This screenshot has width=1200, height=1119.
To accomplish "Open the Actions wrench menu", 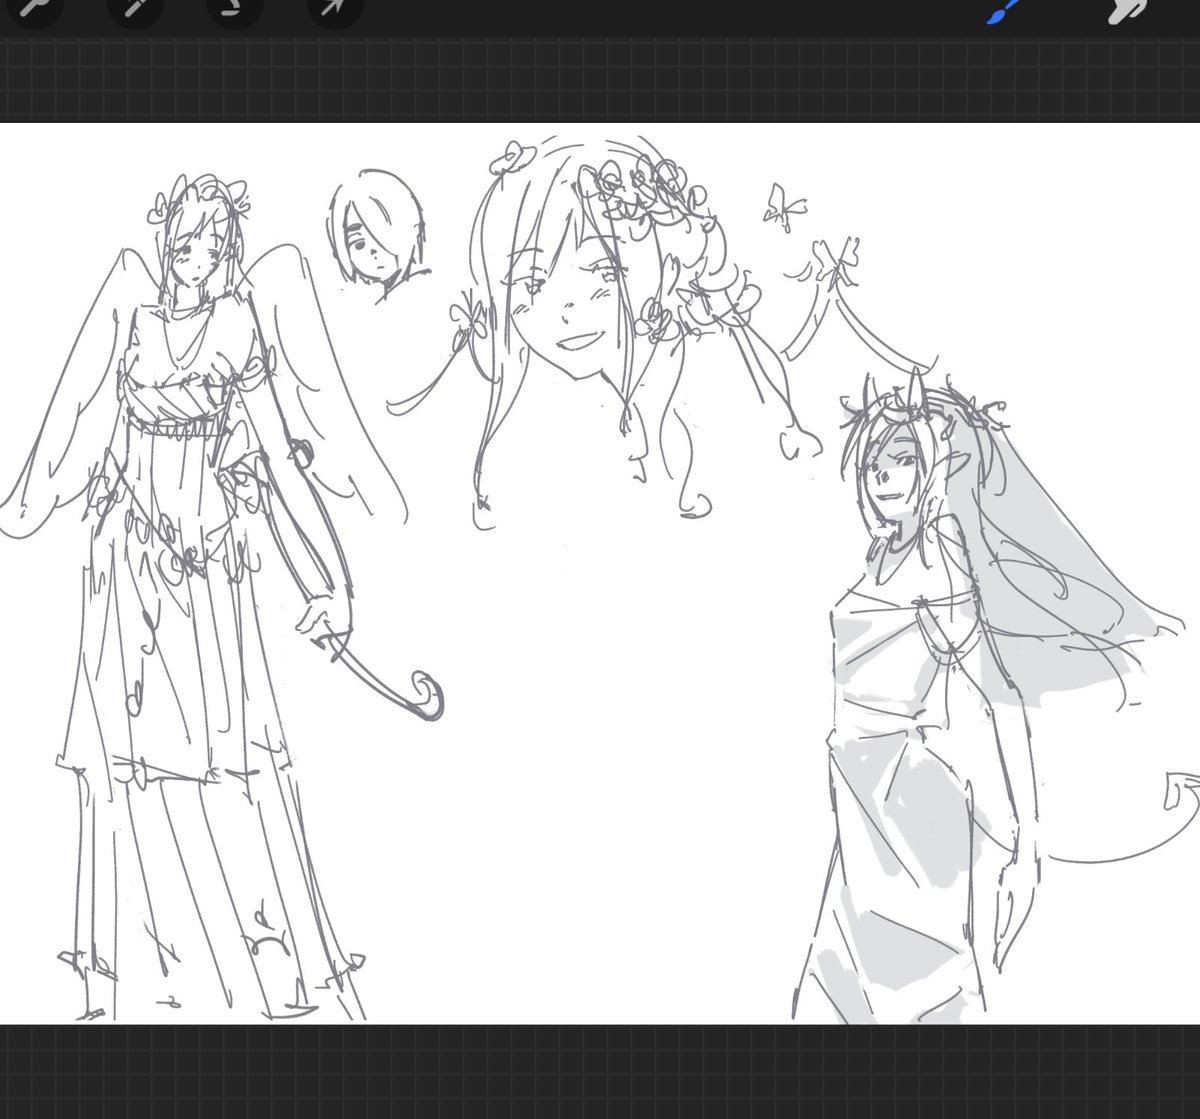I will point(34,9).
